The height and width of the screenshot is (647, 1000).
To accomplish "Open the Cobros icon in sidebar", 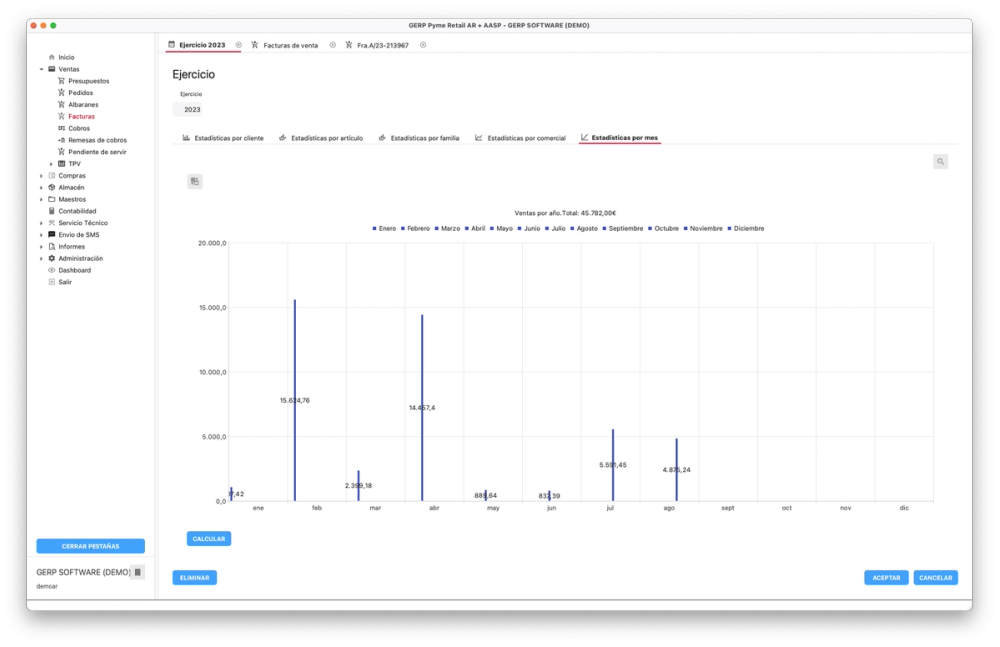I will click(x=61, y=128).
